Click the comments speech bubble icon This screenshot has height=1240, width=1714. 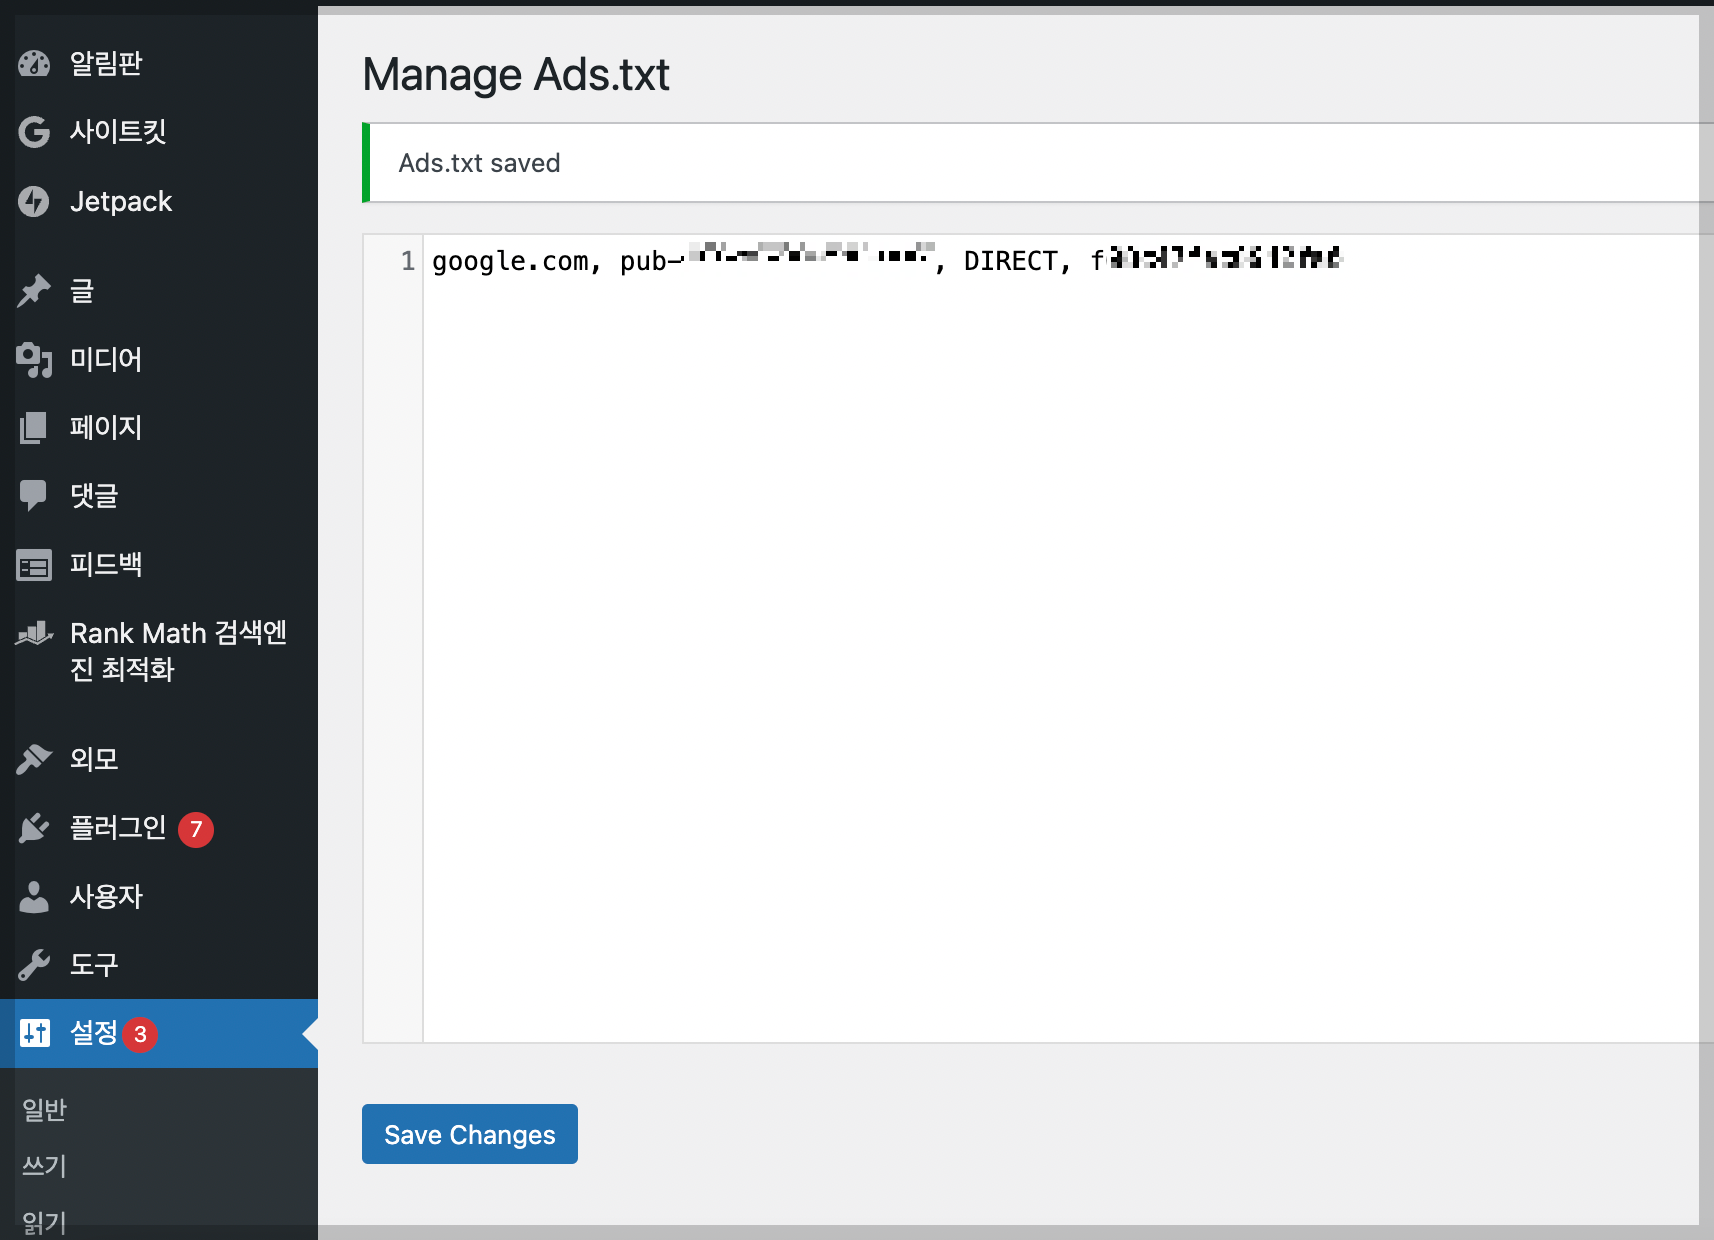(x=34, y=496)
